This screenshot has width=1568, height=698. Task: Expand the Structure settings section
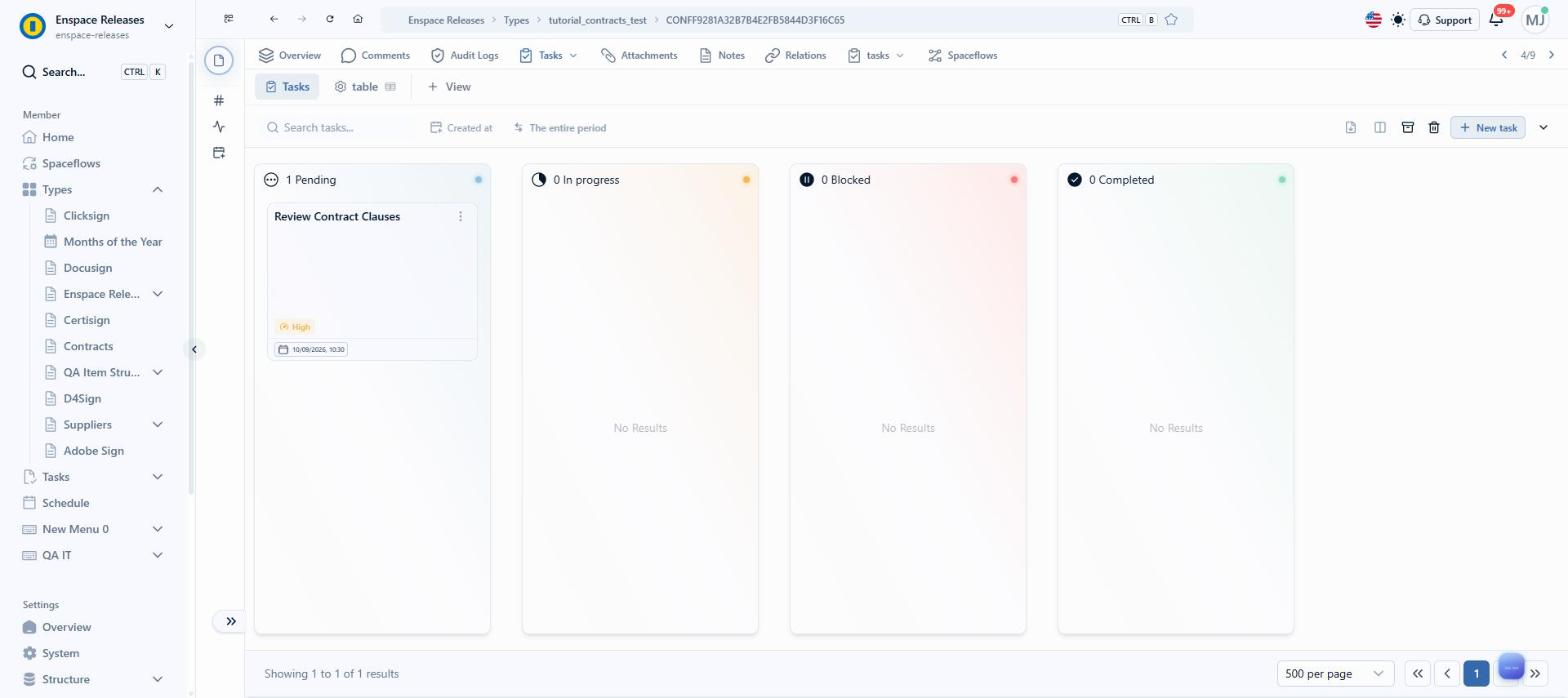click(157, 679)
